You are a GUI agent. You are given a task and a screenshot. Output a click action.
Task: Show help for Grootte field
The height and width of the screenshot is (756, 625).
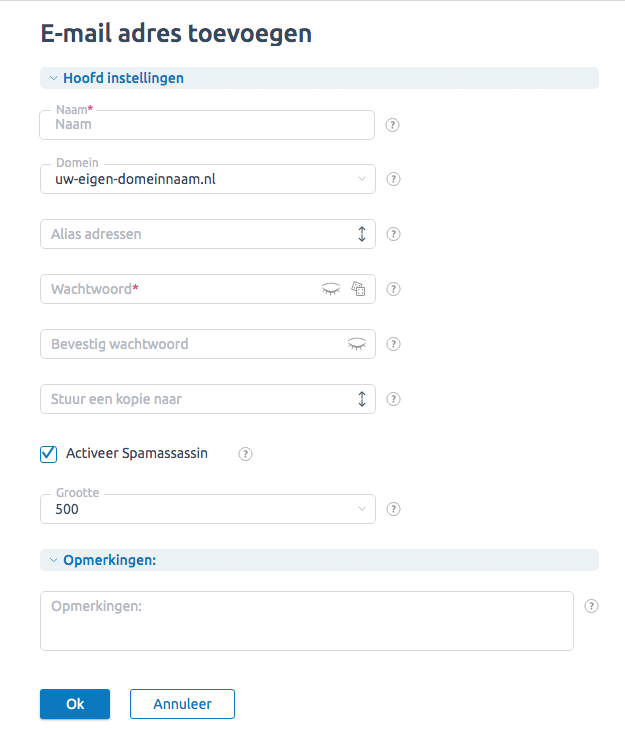pyautogui.click(x=393, y=509)
